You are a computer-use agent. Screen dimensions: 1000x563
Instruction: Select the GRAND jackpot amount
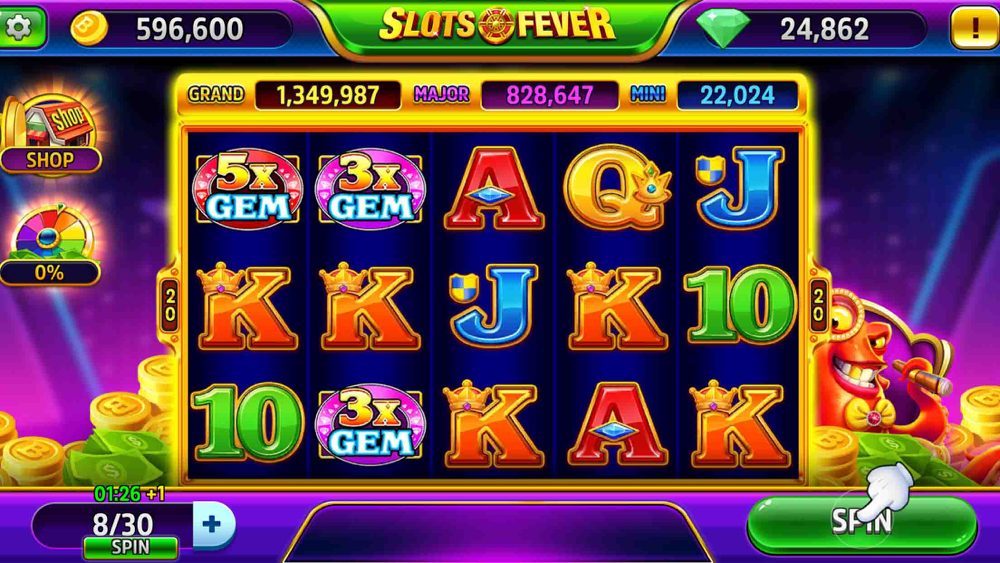[328, 95]
